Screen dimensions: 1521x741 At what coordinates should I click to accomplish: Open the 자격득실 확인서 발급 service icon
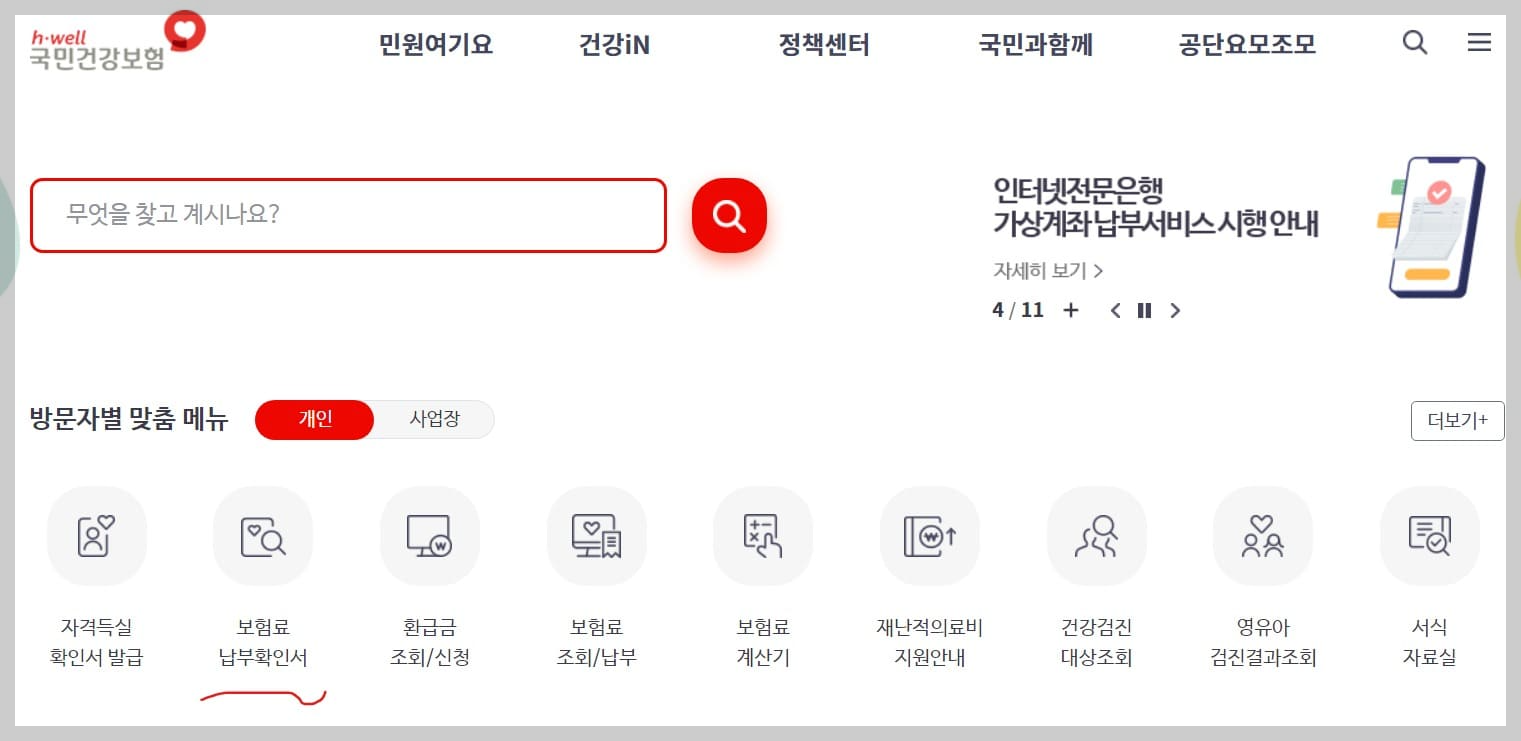[x=97, y=536]
